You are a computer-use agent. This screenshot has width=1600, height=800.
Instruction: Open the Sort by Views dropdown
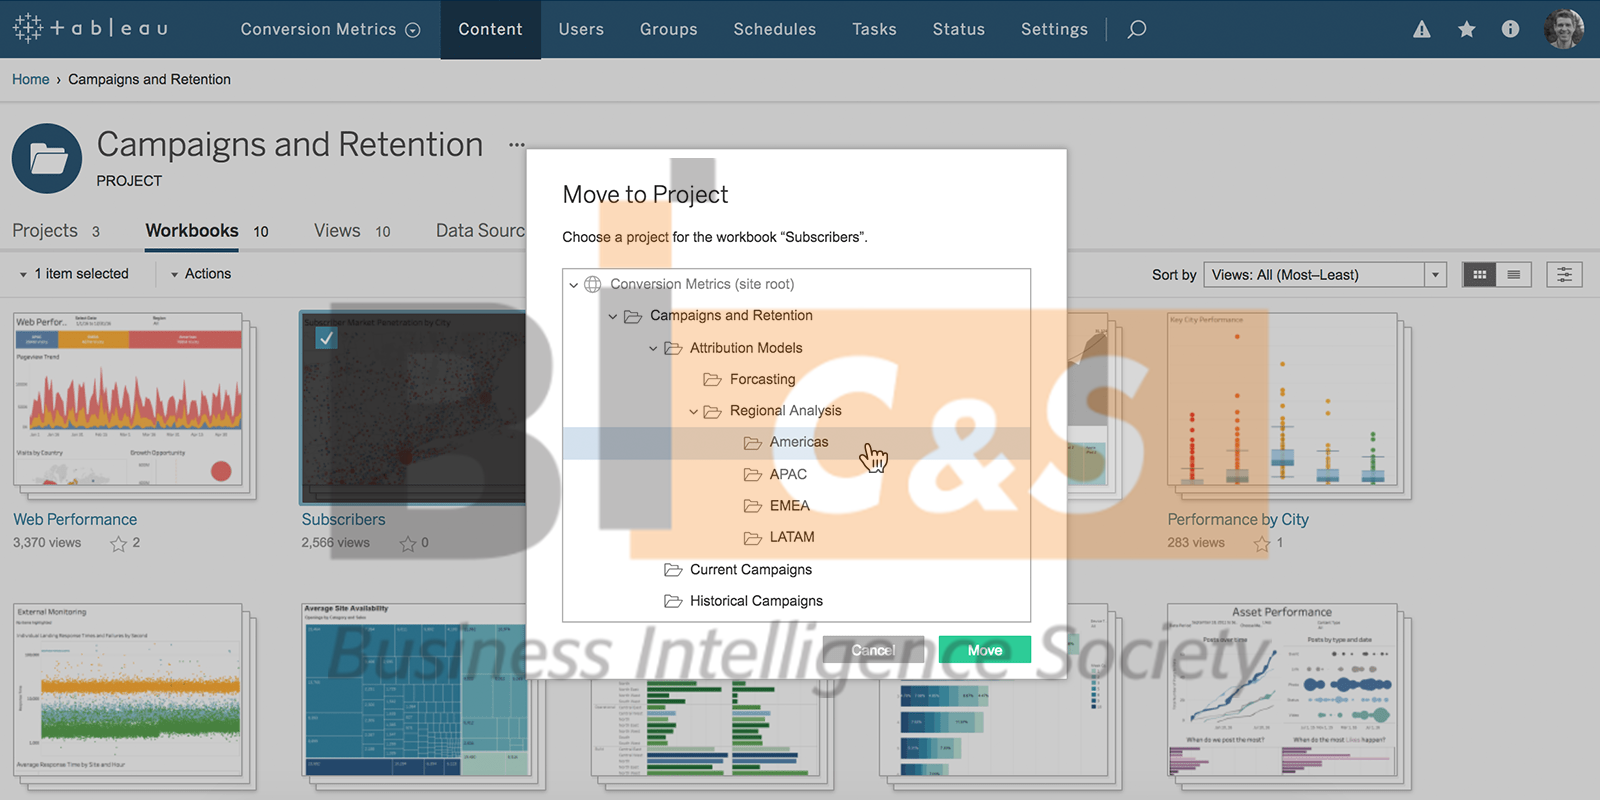(x=1324, y=274)
